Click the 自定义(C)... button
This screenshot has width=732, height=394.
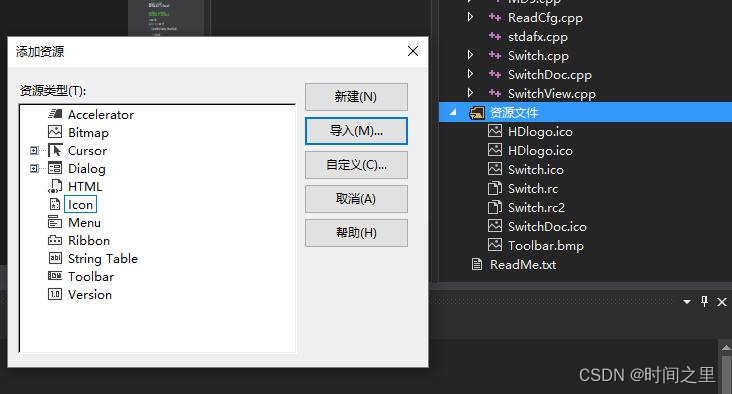point(356,165)
